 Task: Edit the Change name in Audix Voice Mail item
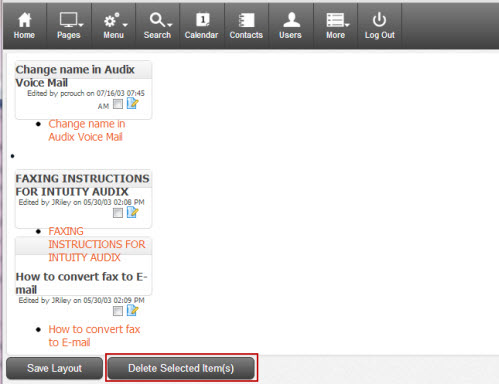pyautogui.click(x=132, y=104)
